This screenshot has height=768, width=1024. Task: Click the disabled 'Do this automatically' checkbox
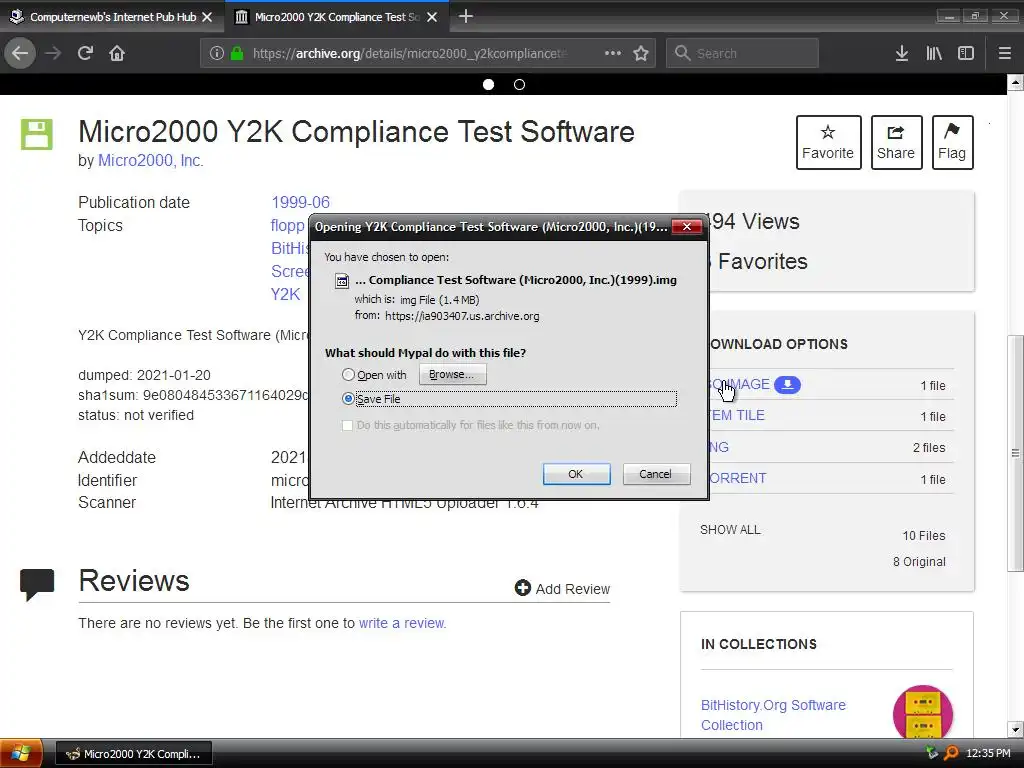347,425
